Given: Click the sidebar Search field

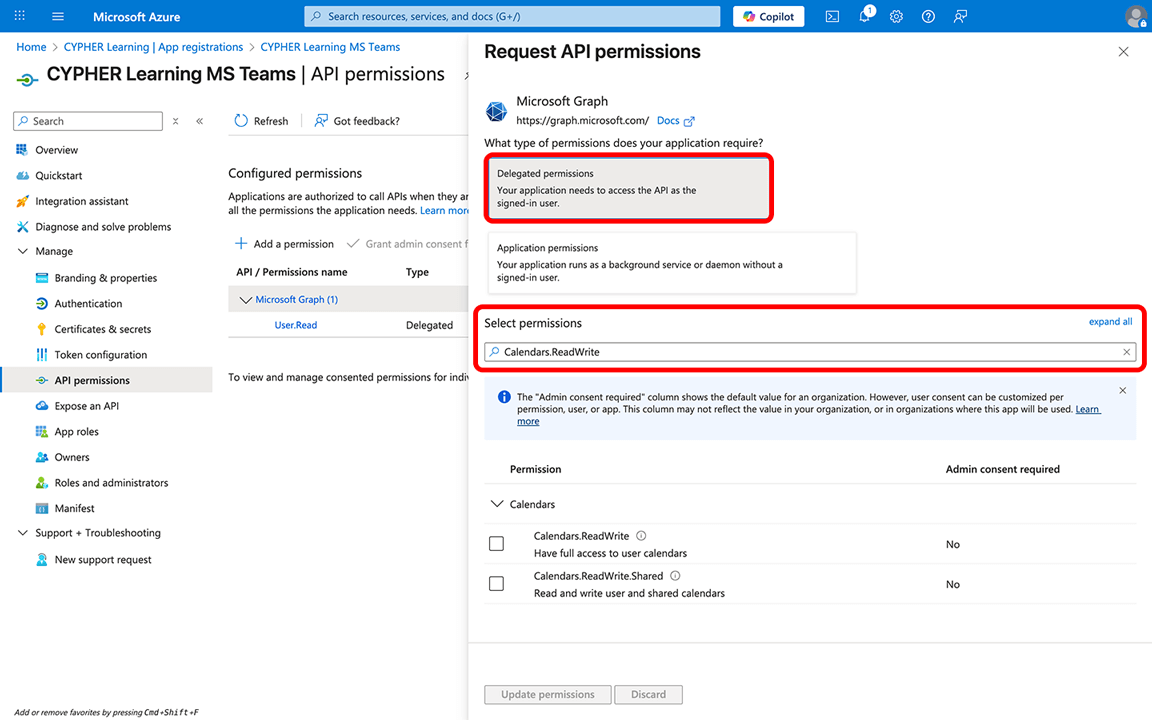Looking at the screenshot, I should (x=88, y=121).
